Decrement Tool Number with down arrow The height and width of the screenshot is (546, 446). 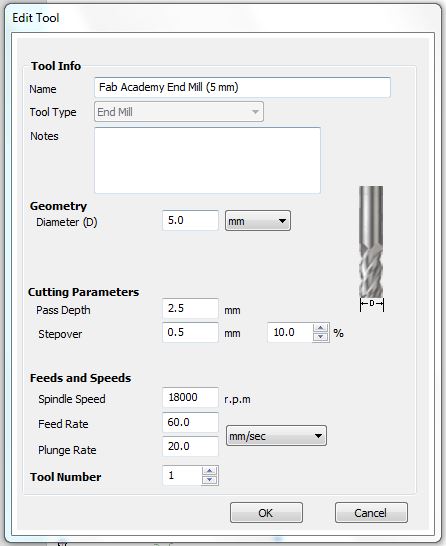coord(210,480)
